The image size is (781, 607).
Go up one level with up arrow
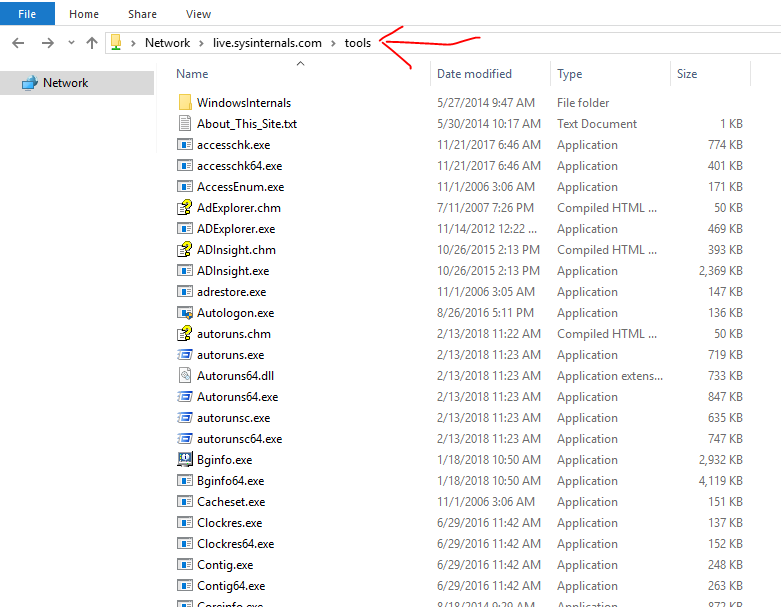click(92, 43)
